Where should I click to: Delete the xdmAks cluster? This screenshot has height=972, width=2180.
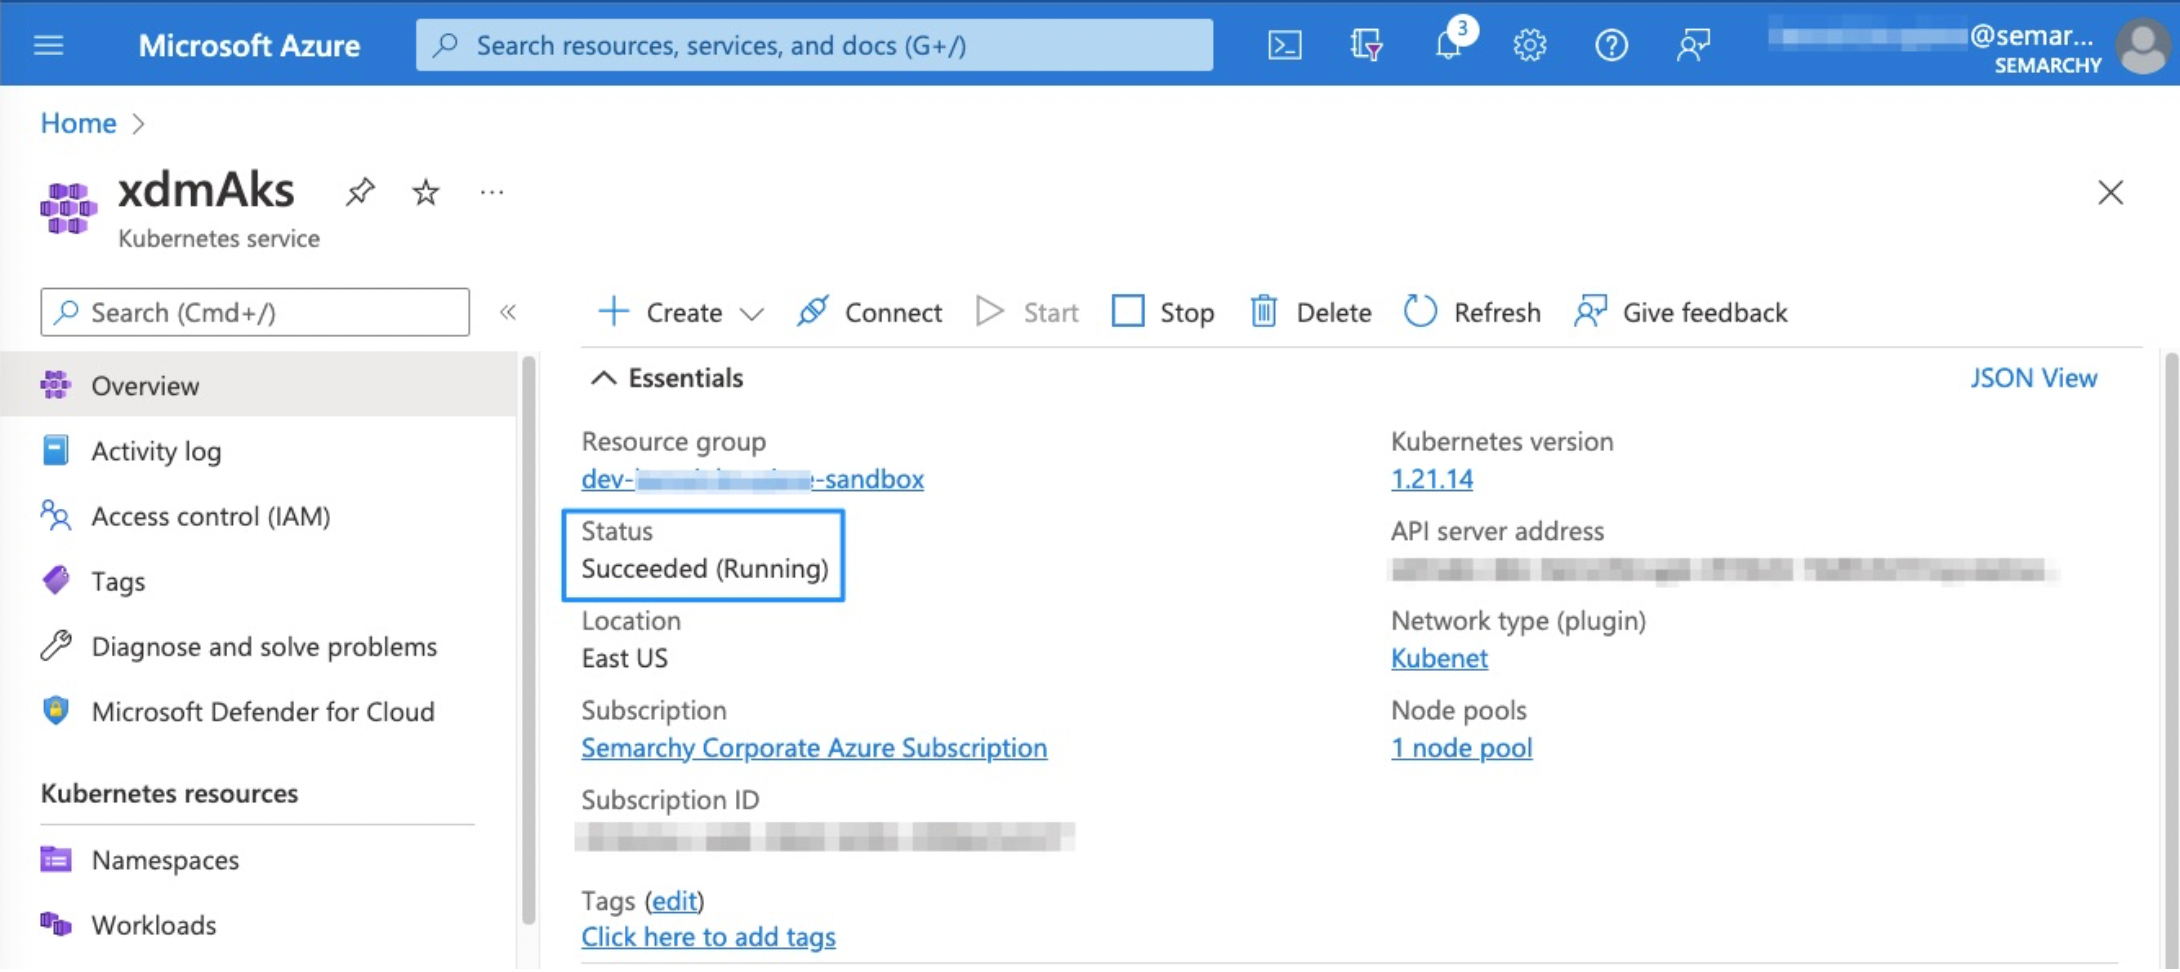click(1310, 312)
